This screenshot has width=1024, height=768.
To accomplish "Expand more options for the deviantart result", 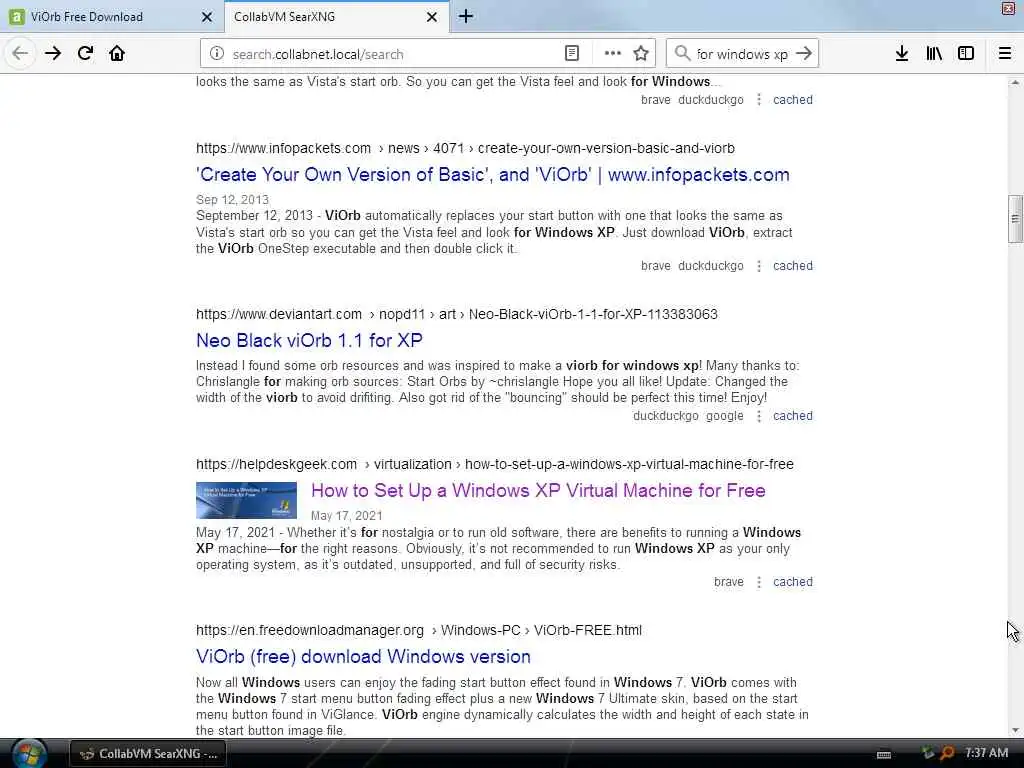I will pos(758,416).
